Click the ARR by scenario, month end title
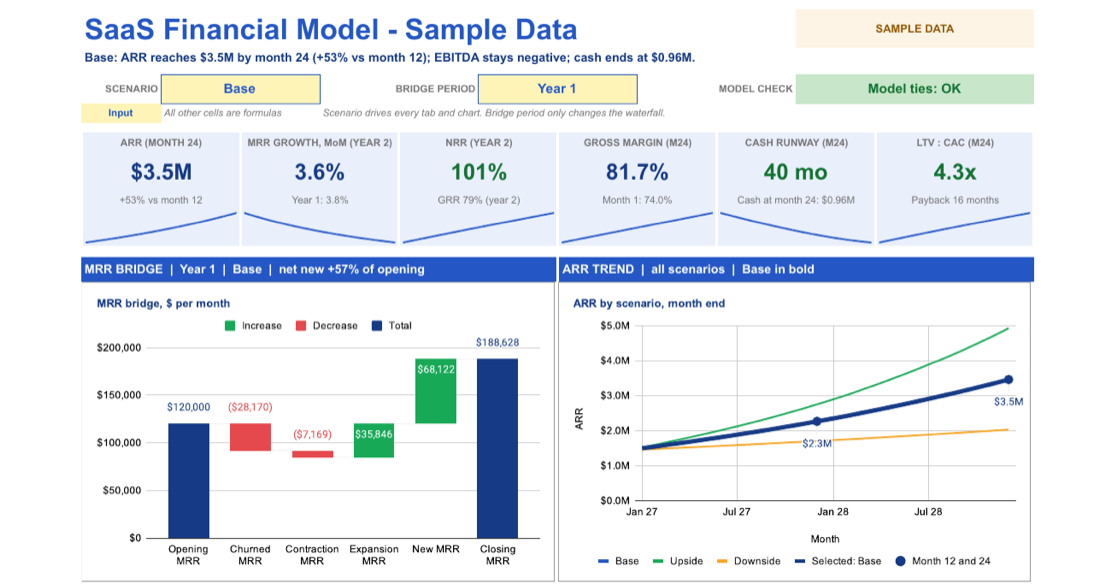This screenshot has height=585, width=1100. (649, 304)
